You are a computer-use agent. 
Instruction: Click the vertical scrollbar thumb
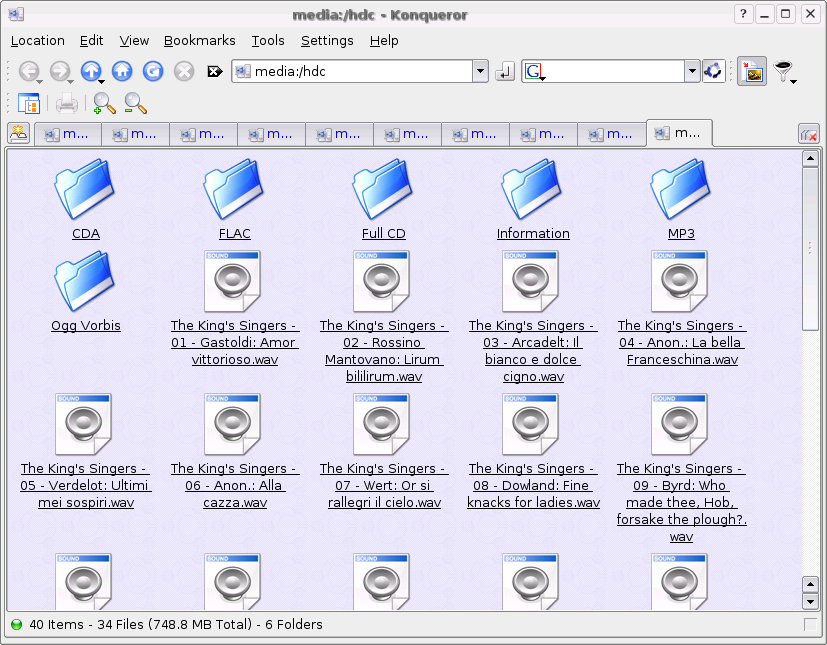click(810, 249)
